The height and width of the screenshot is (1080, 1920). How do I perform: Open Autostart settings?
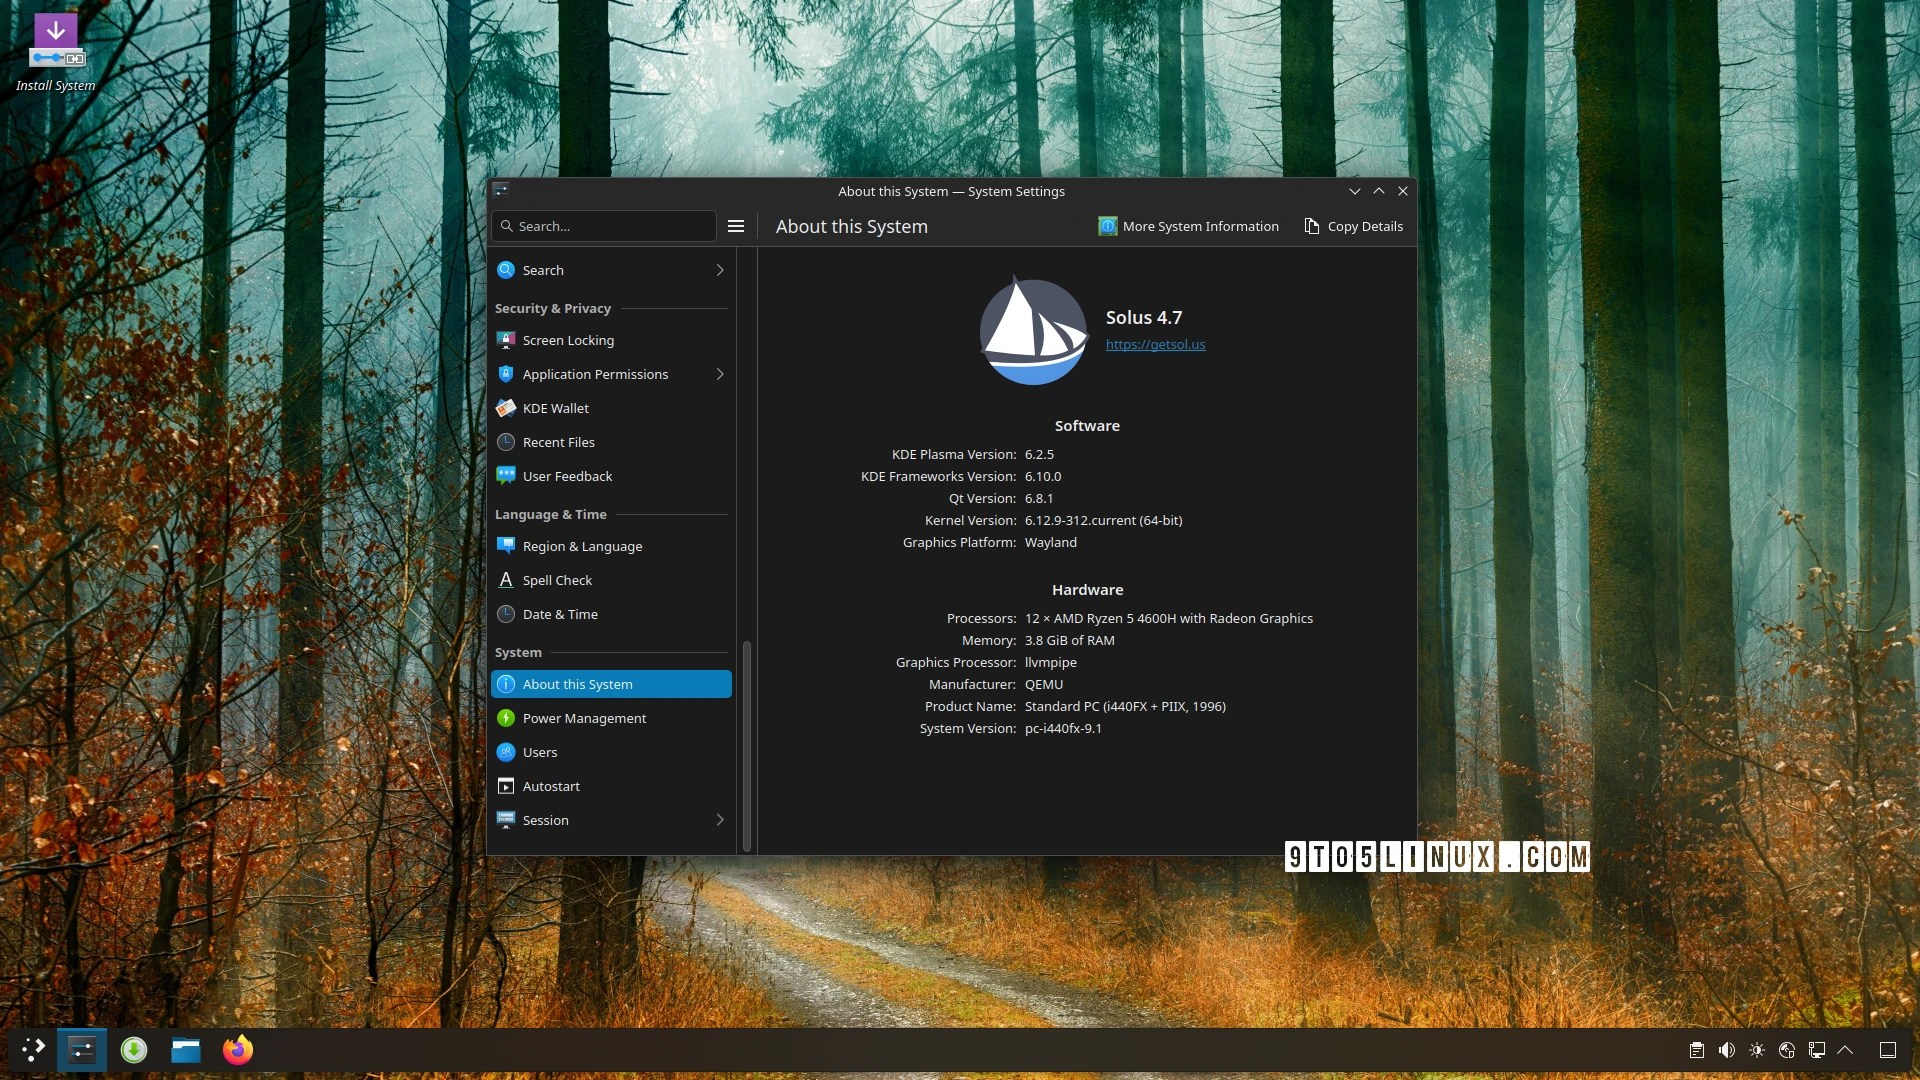pos(551,786)
